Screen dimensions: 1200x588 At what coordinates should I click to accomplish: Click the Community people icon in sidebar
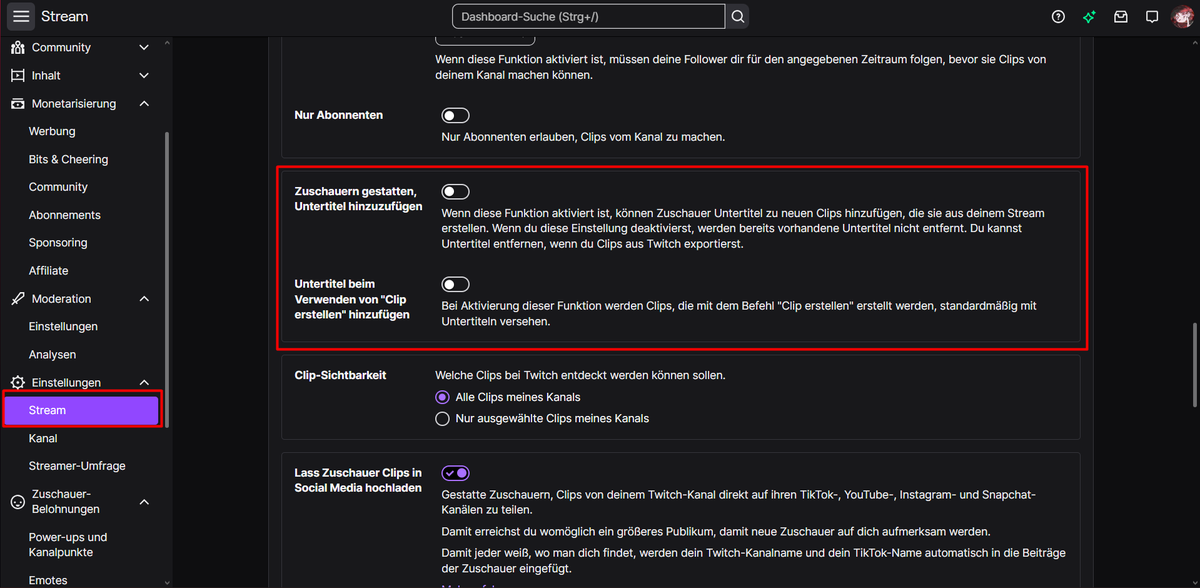pos(17,47)
